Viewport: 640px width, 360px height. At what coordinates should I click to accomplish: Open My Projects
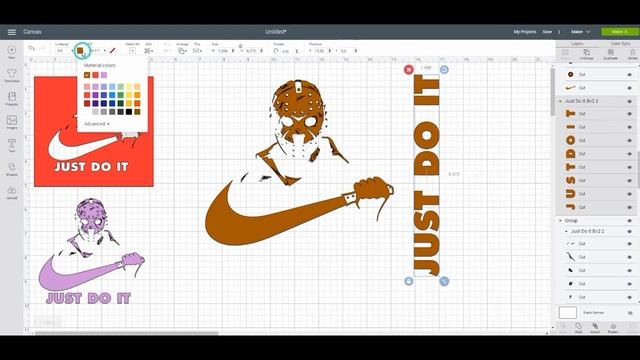[x=524, y=31]
